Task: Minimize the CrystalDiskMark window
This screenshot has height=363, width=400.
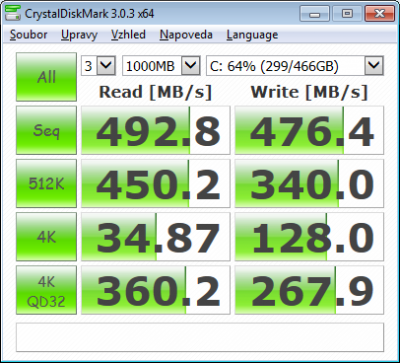Action: point(316,14)
